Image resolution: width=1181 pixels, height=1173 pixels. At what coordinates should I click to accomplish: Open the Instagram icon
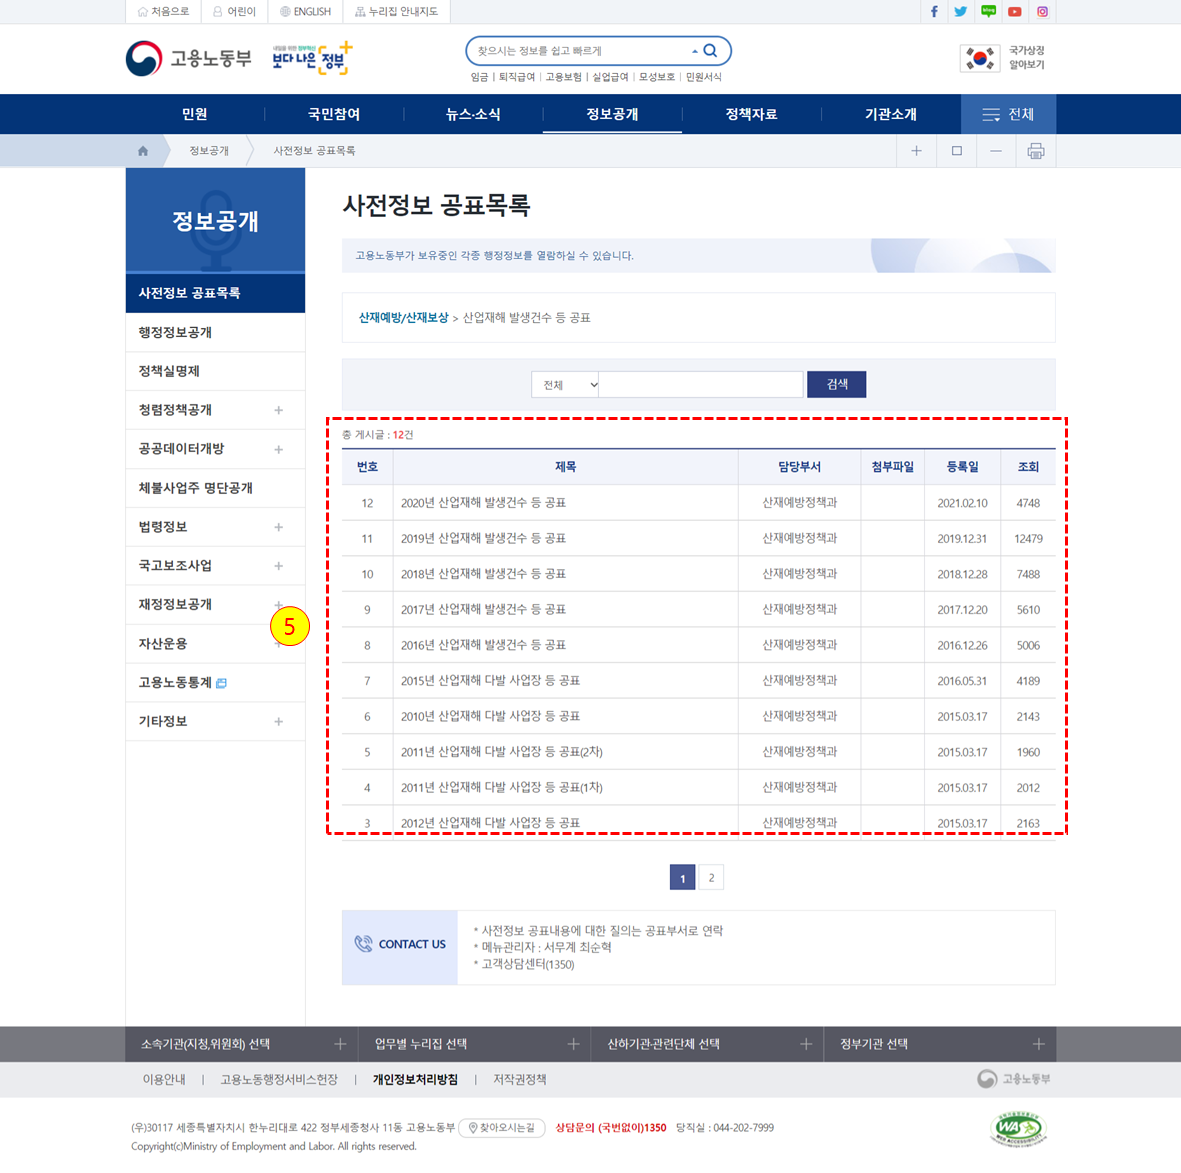(x=1042, y=11)
